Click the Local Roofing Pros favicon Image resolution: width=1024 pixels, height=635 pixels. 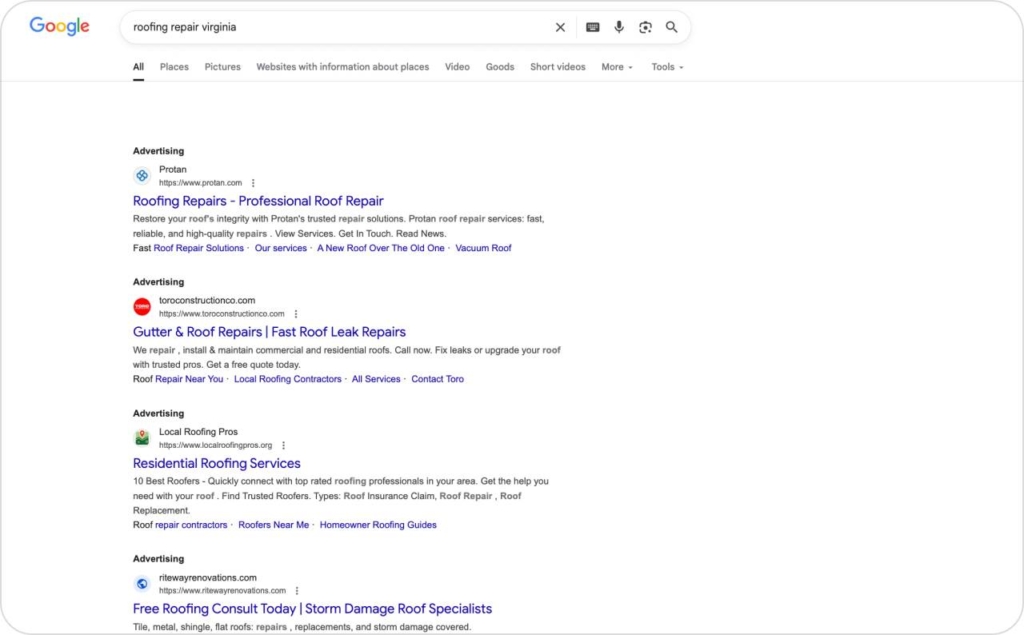(142, 438)
